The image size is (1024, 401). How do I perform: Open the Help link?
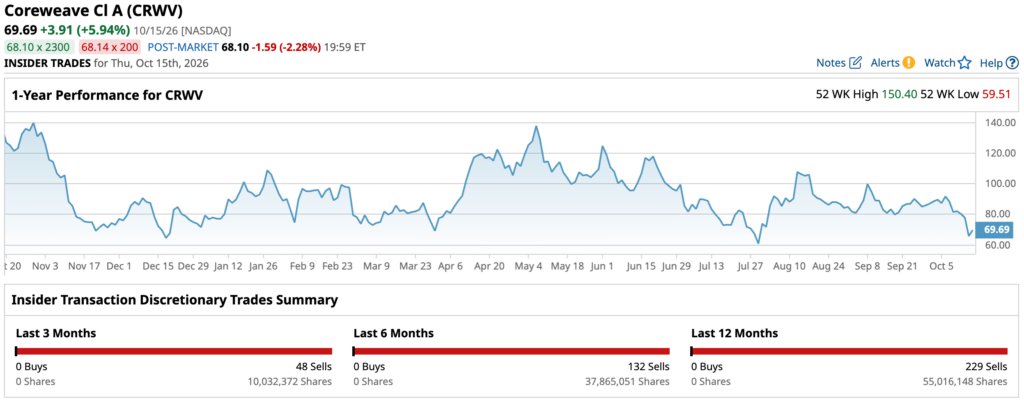(991, 63)
